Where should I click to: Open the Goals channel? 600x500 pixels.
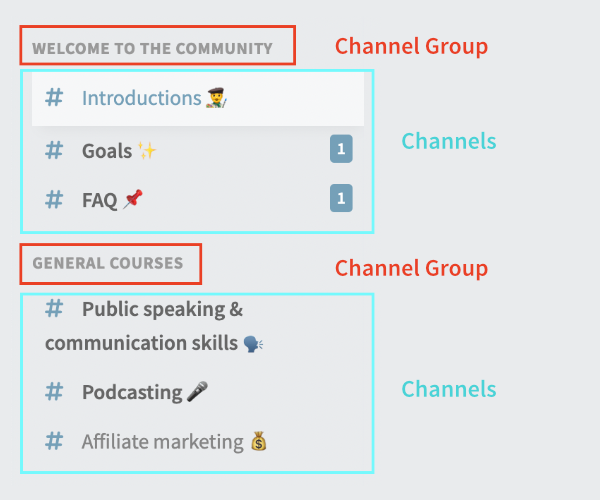[x=198, y=150]
